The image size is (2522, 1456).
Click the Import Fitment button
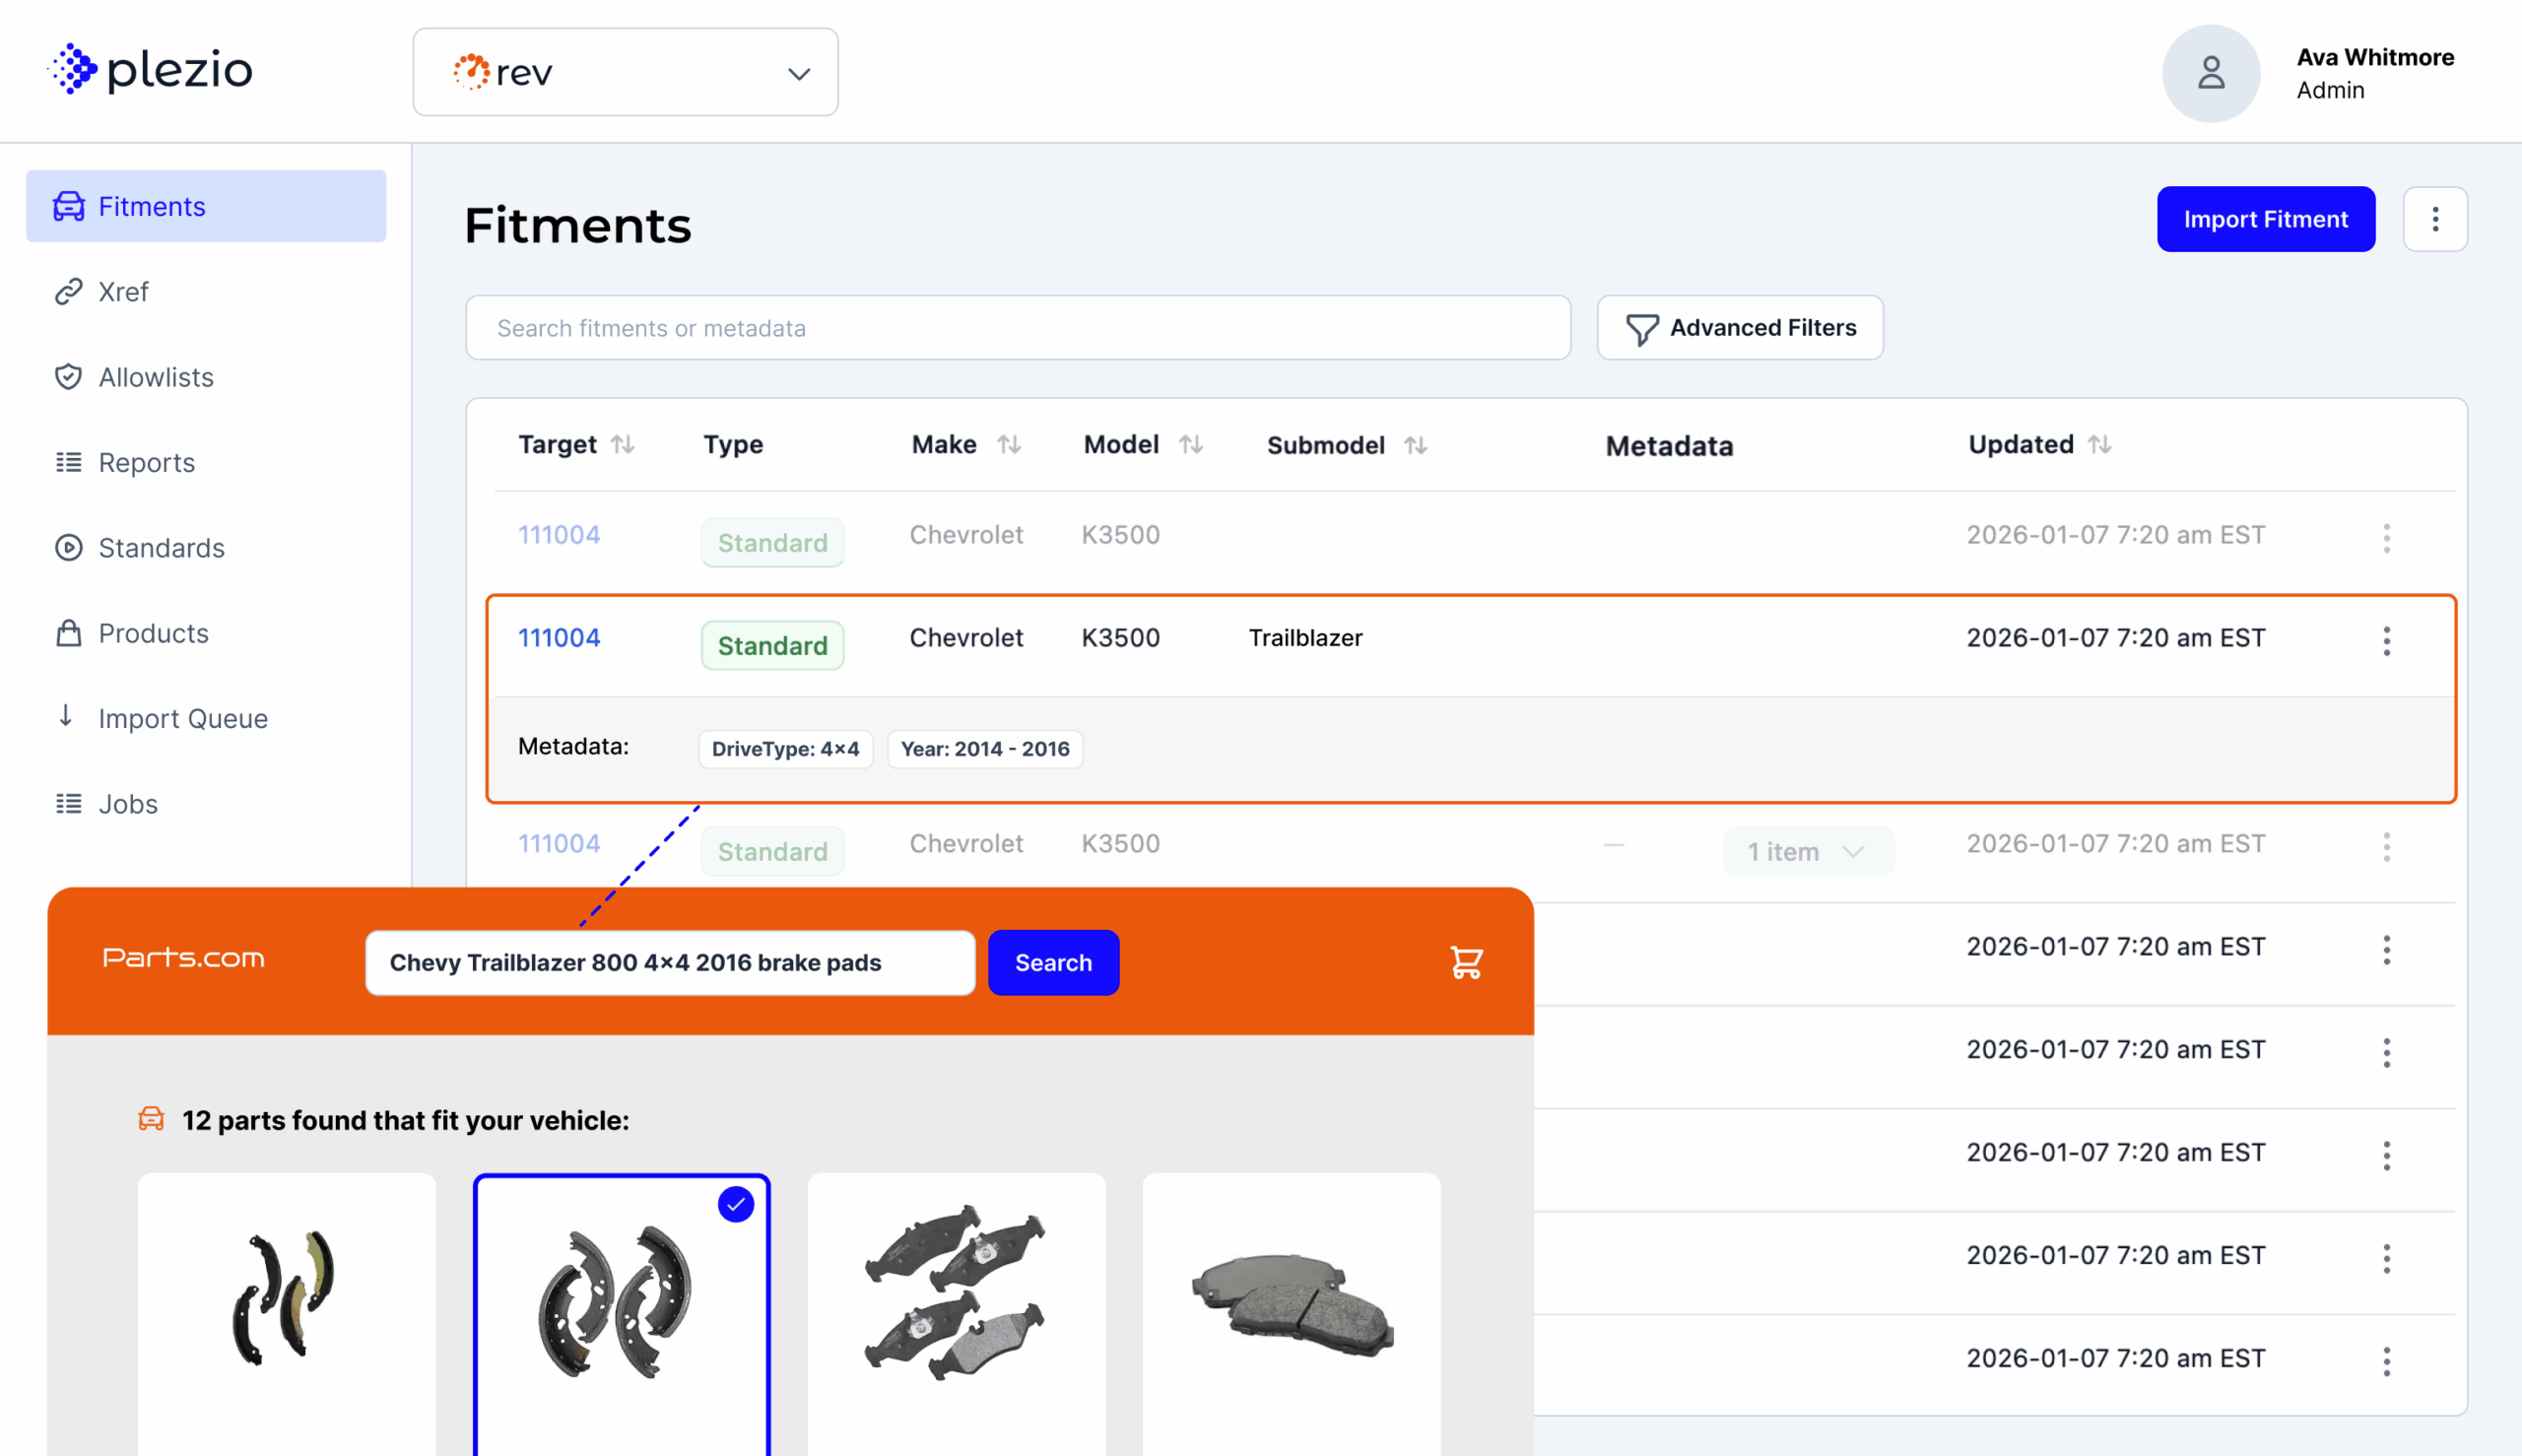pyautogui.click(x=2266, y=218)
